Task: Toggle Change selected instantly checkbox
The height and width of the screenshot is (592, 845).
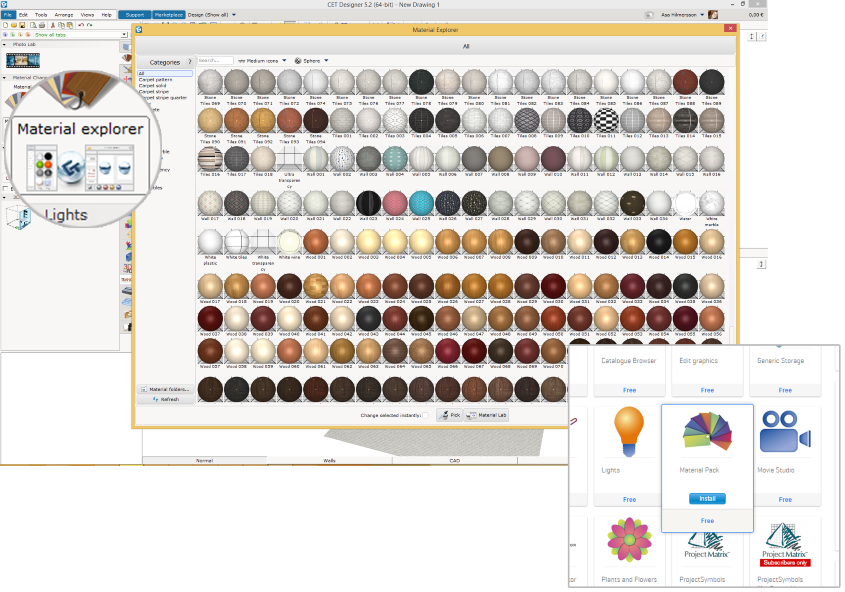Action: tap(425, 415)
